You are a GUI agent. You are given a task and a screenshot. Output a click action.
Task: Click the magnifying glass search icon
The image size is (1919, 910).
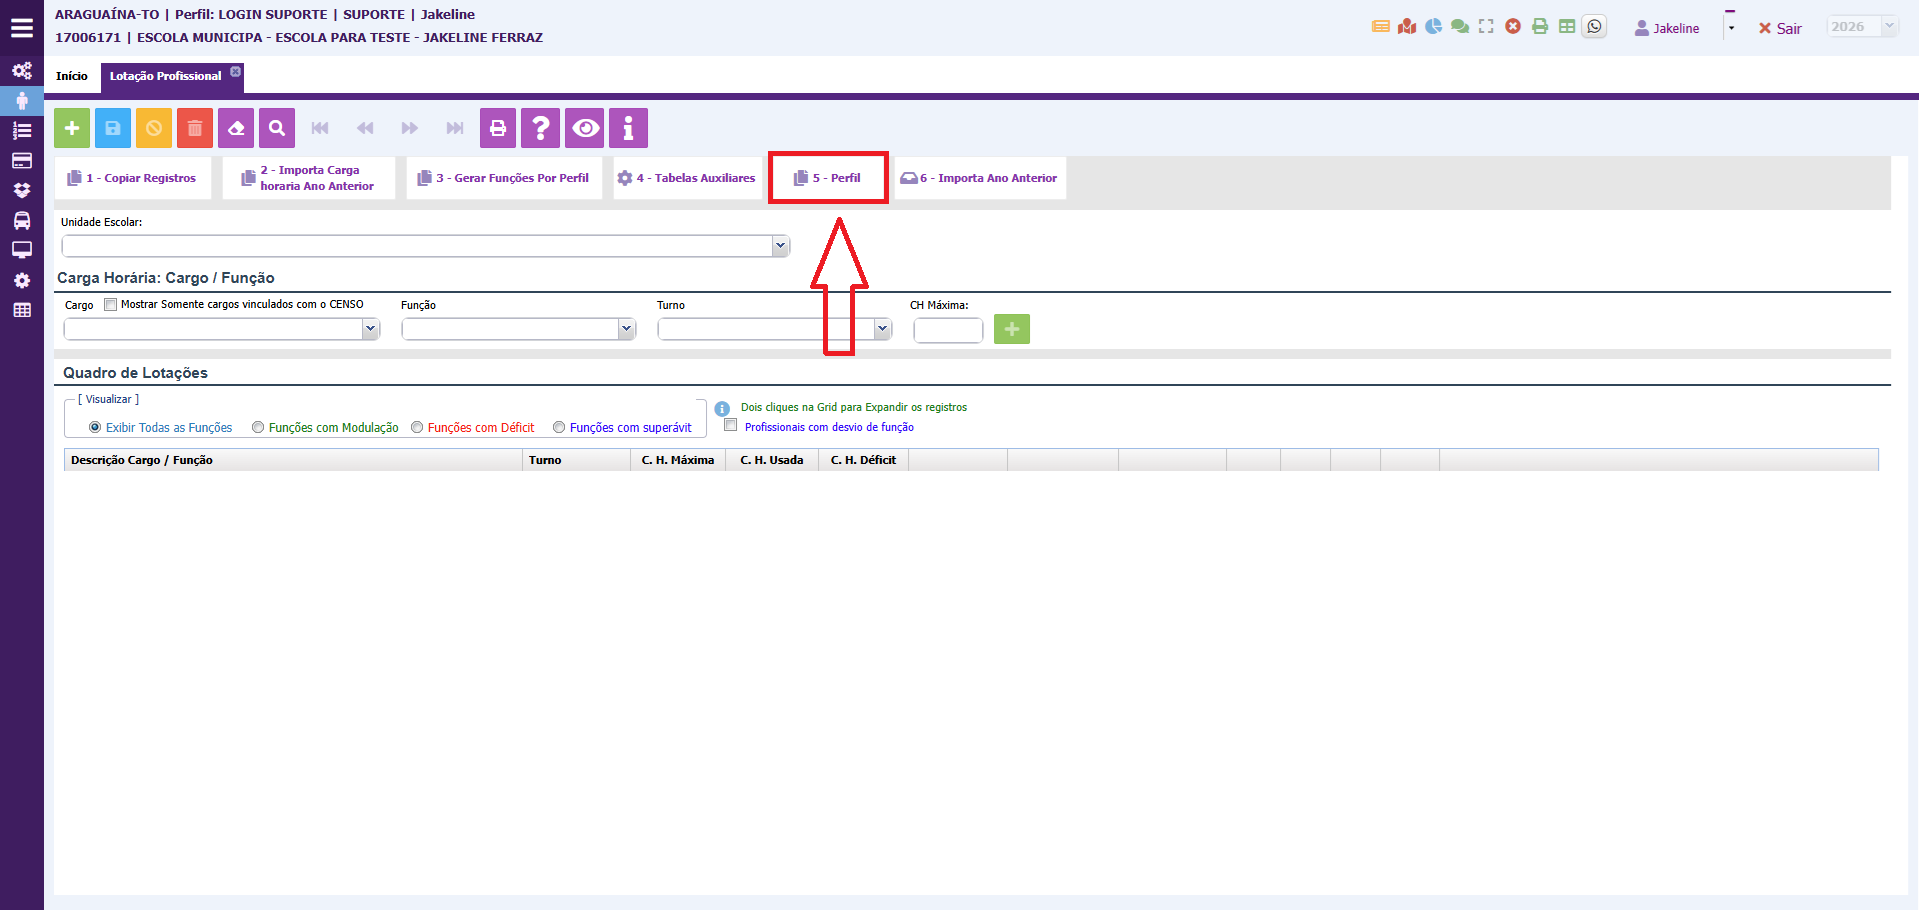277,128
